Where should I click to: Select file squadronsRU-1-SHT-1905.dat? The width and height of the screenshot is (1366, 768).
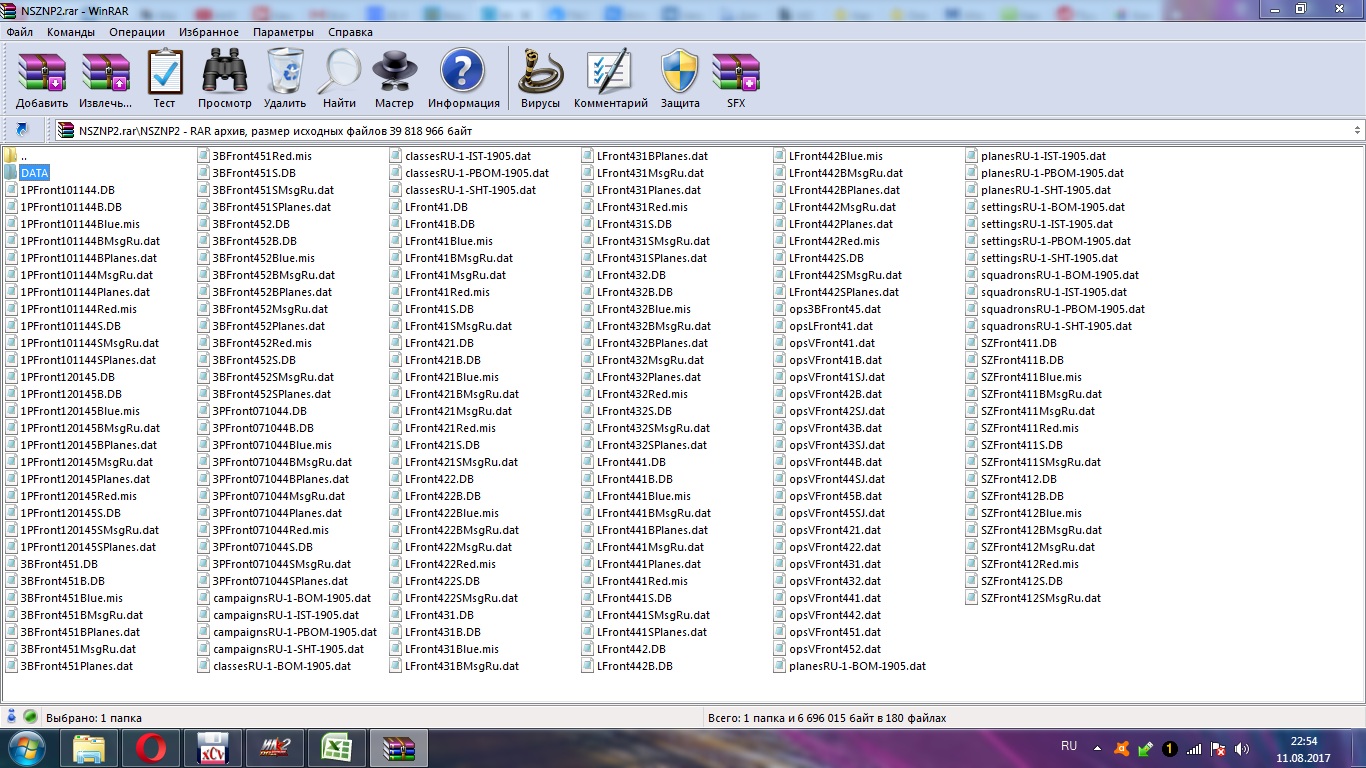pos(1049,326)
